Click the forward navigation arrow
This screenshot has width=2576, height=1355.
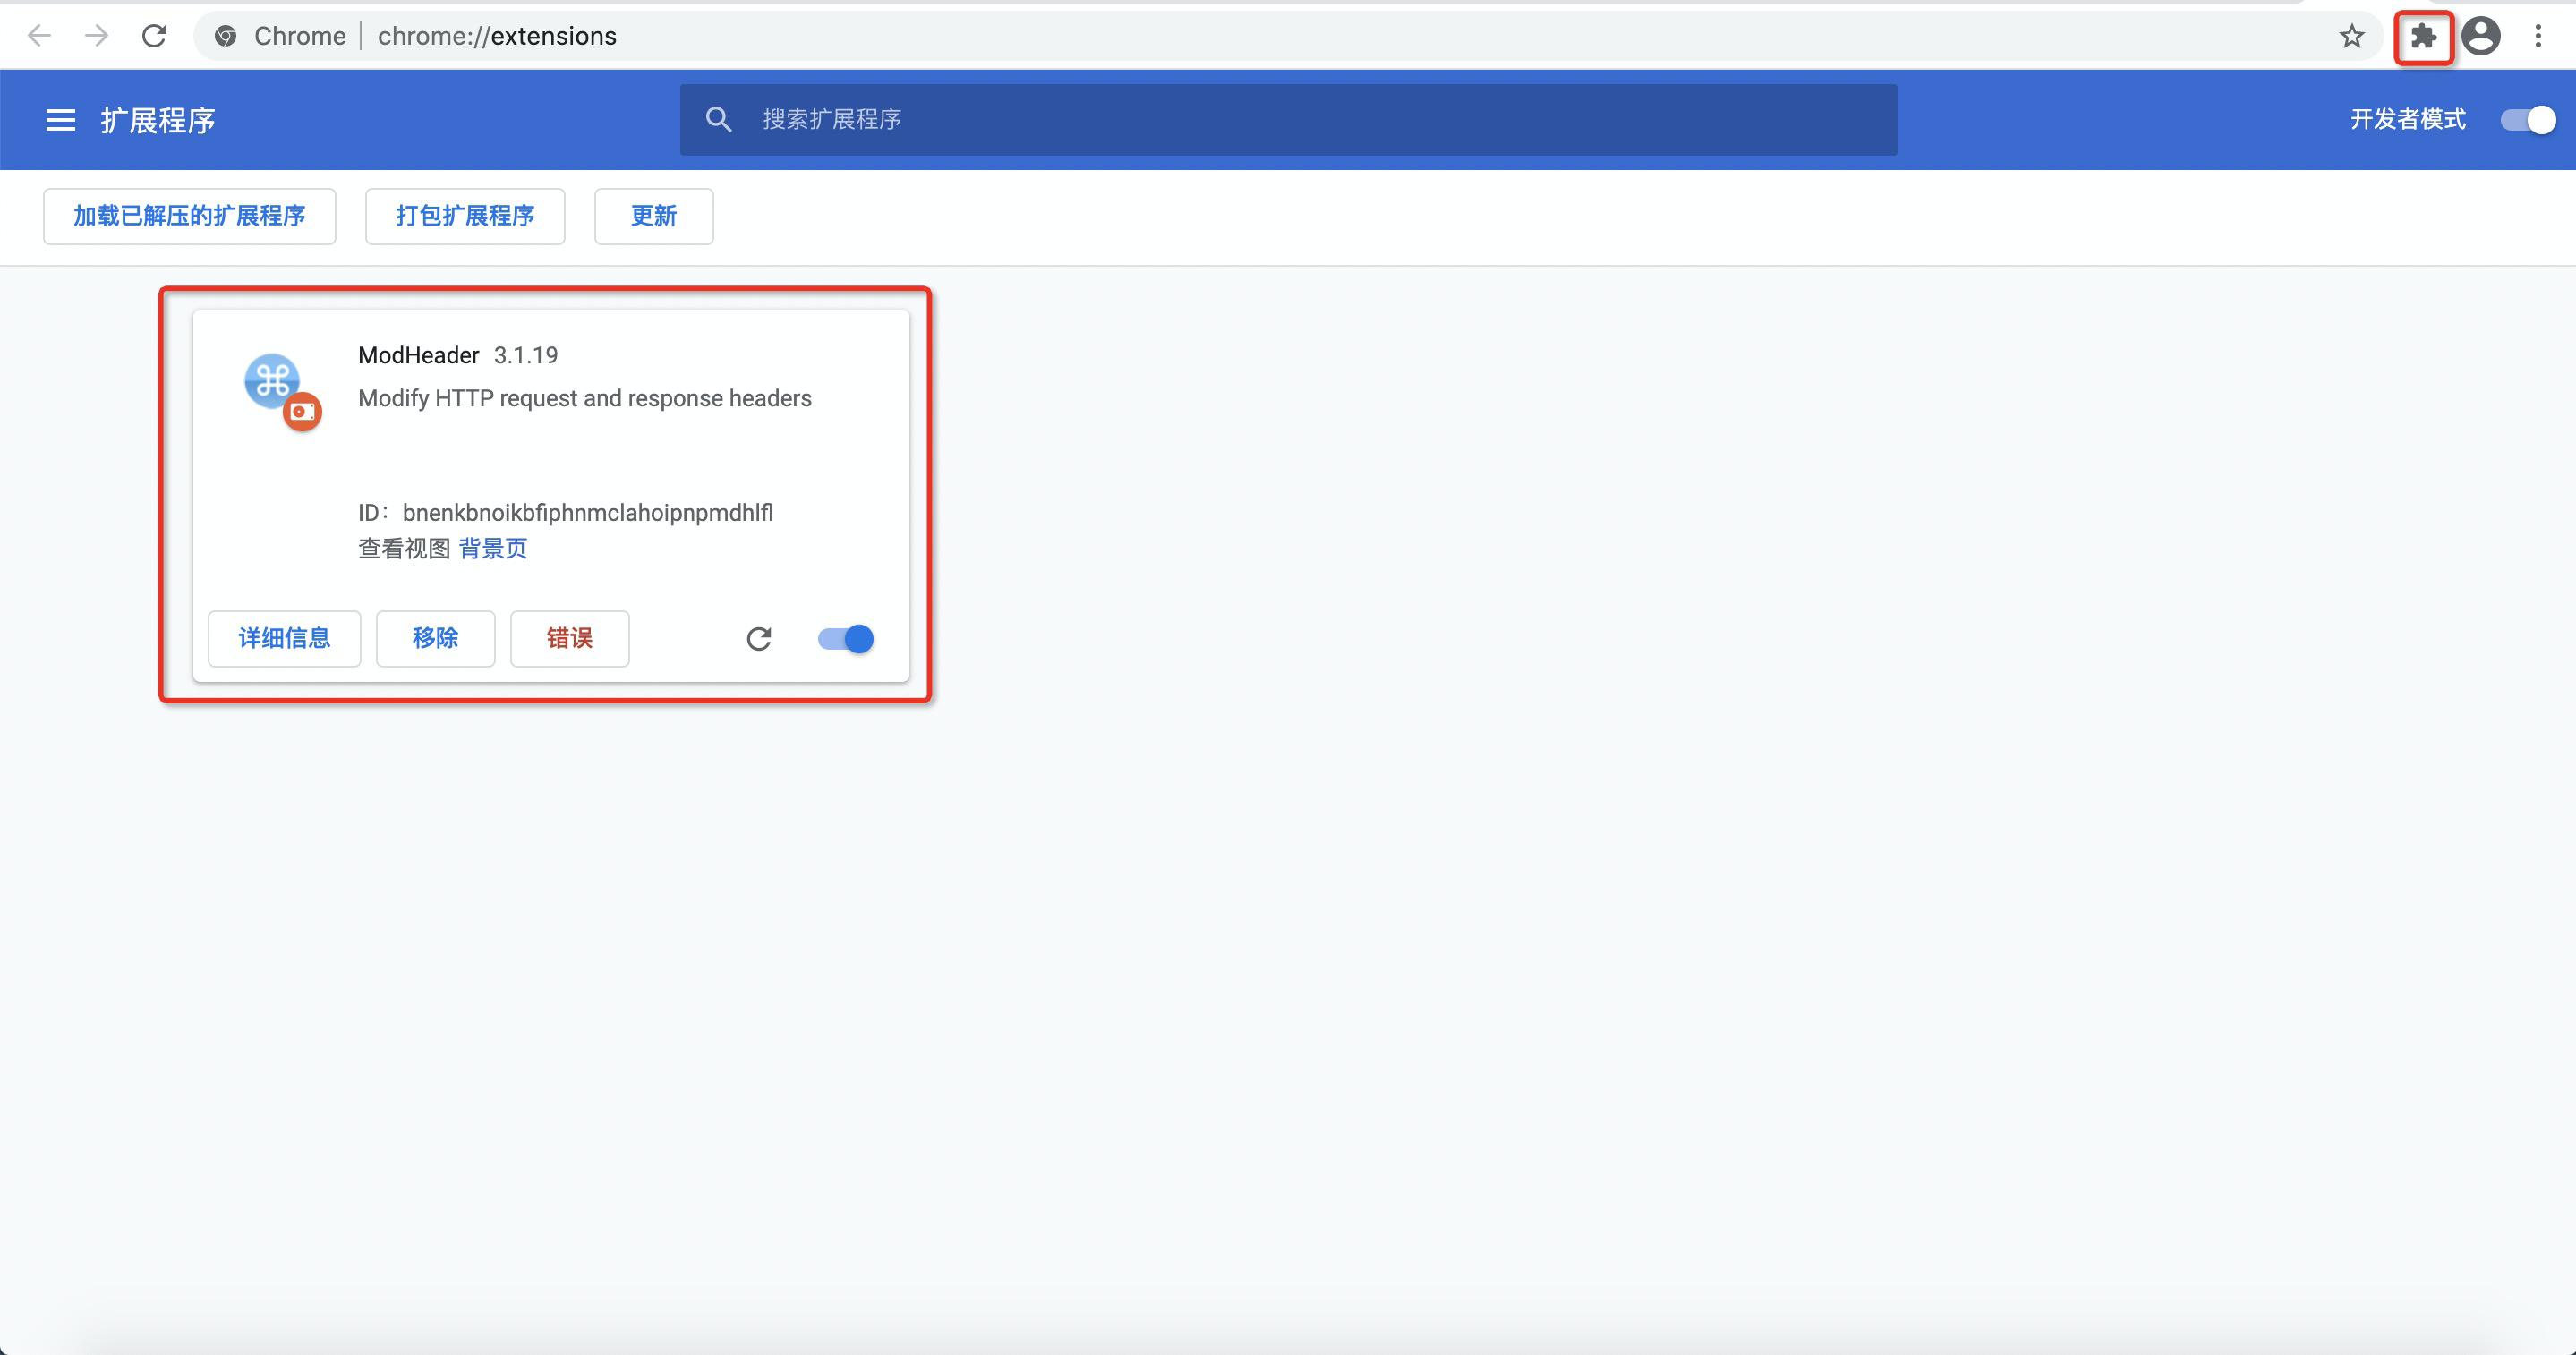pos(96,36)
